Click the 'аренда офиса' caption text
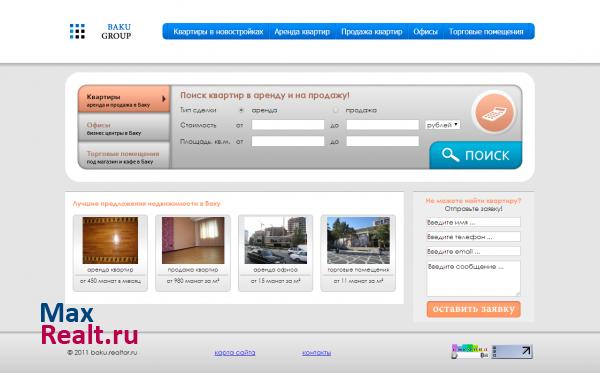Image resolution: width=600 pixels, height=373 pixels. (276, 270)
